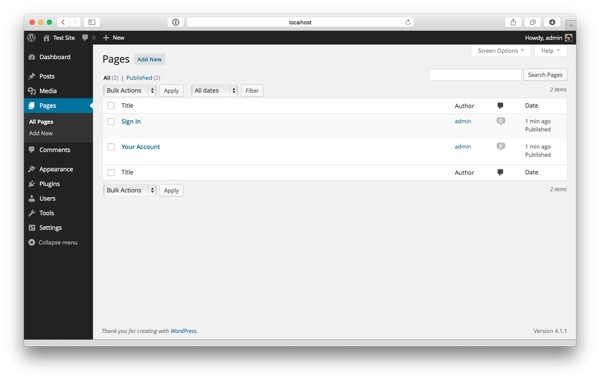This screenshot has height=381, width=600.
Task: Click Author column header
Action: click(464, 106)
